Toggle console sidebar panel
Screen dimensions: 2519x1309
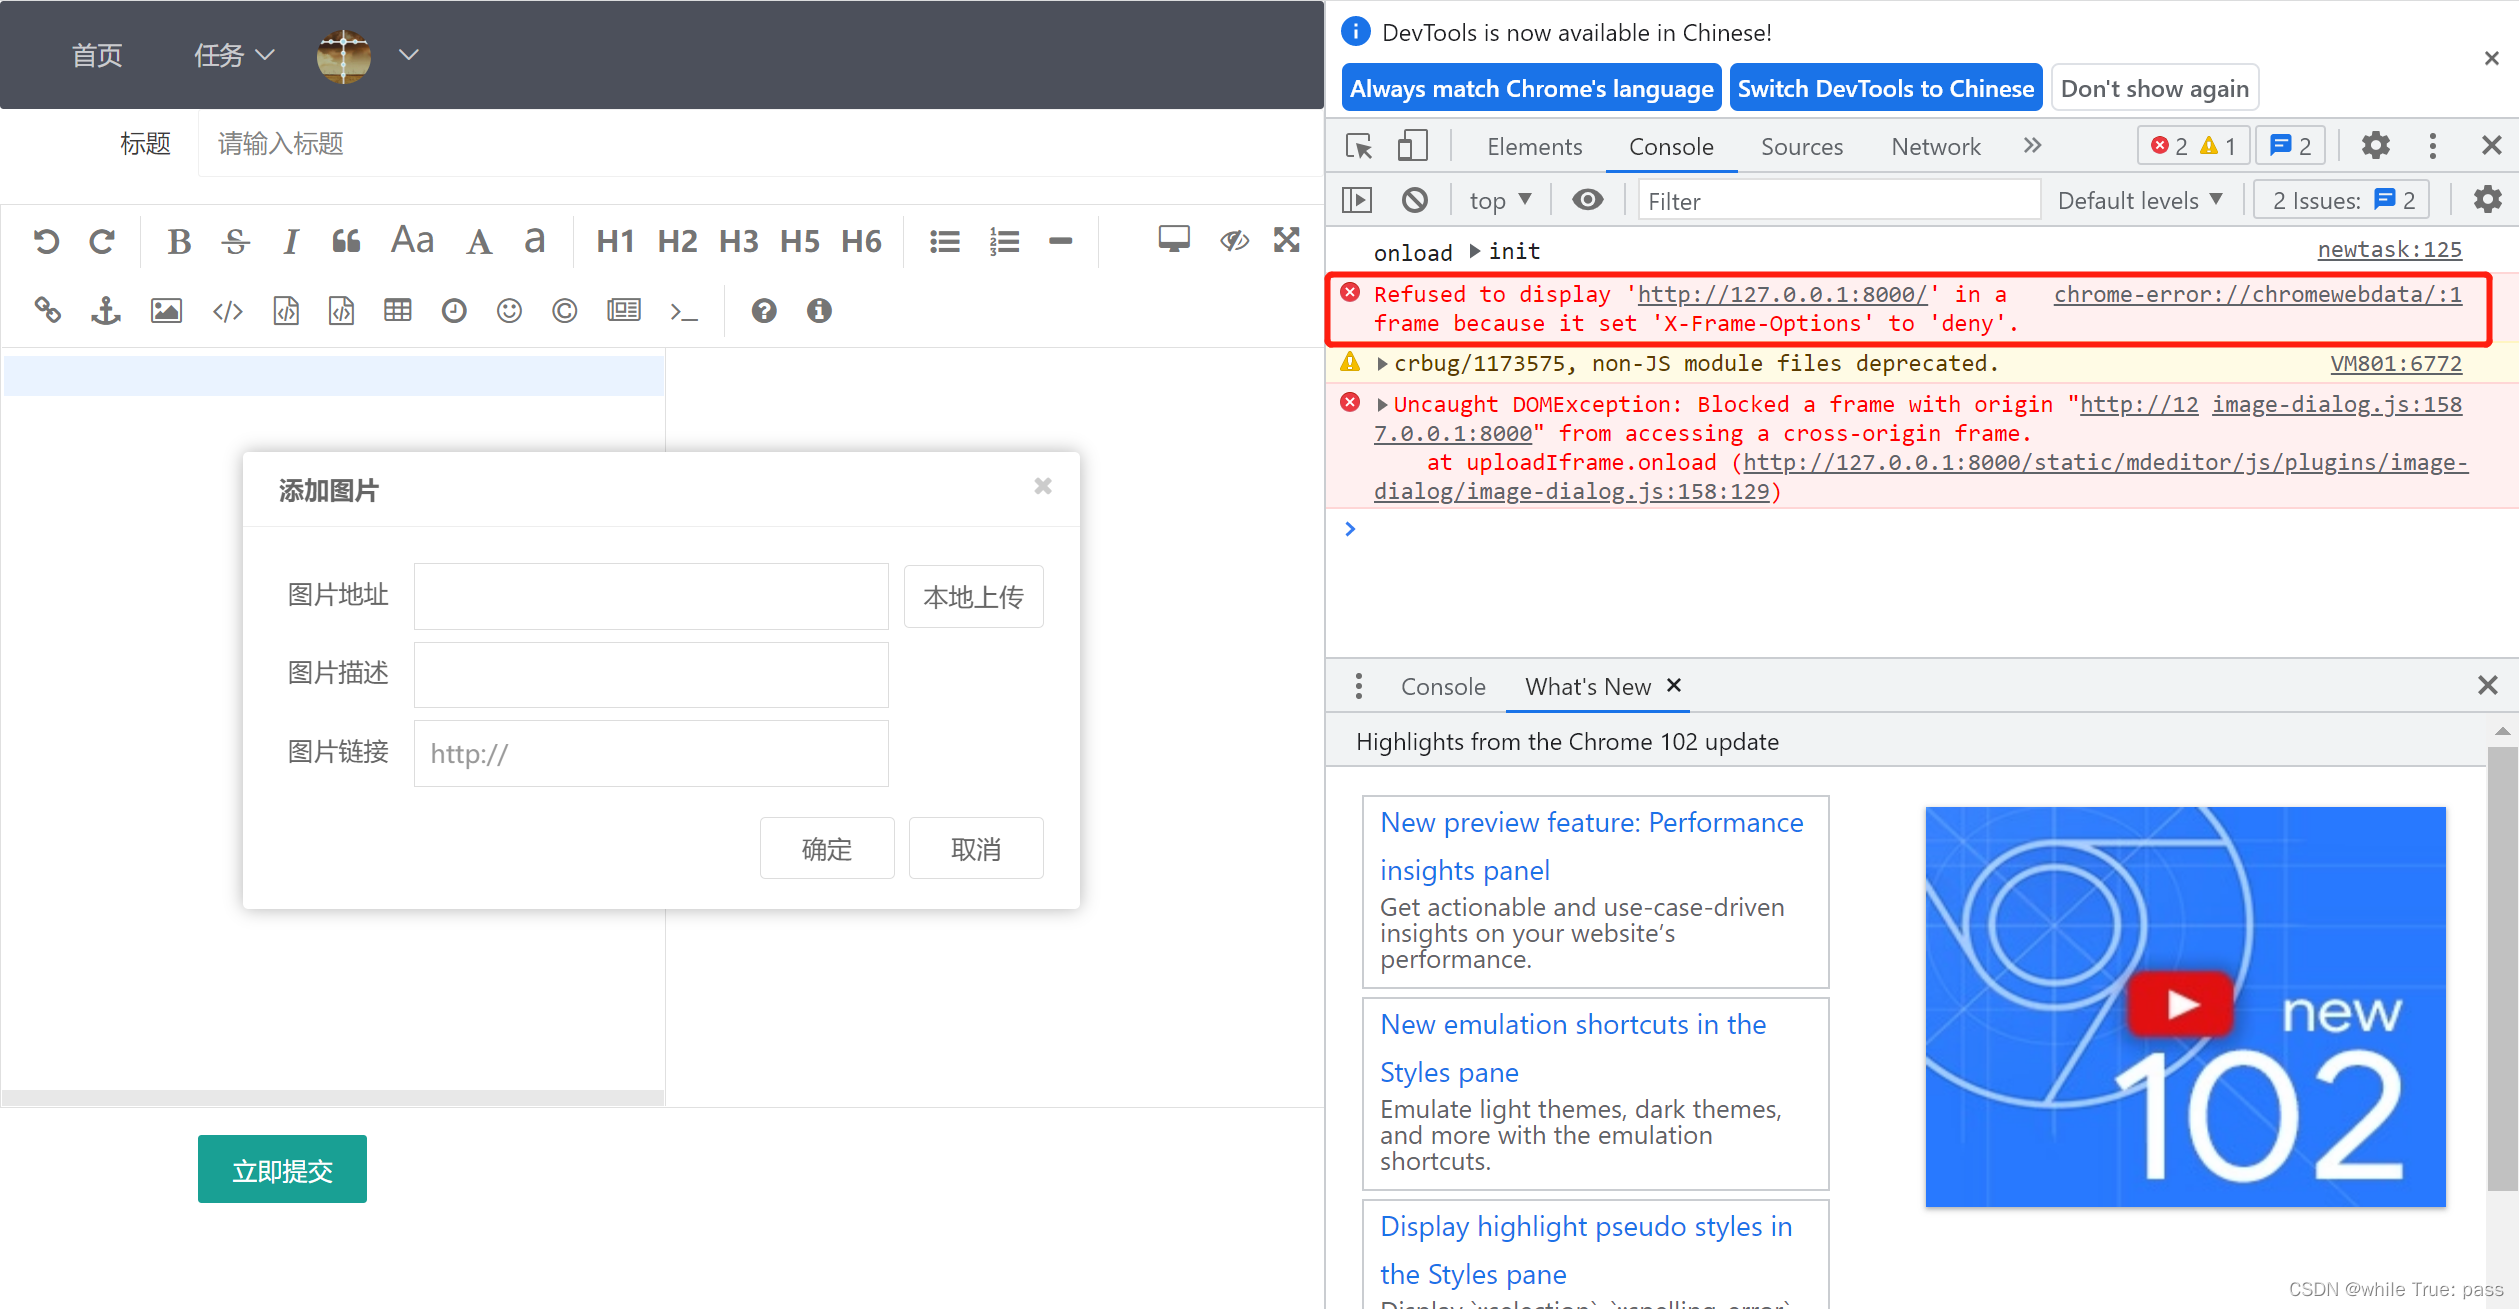click(1357, 200)
